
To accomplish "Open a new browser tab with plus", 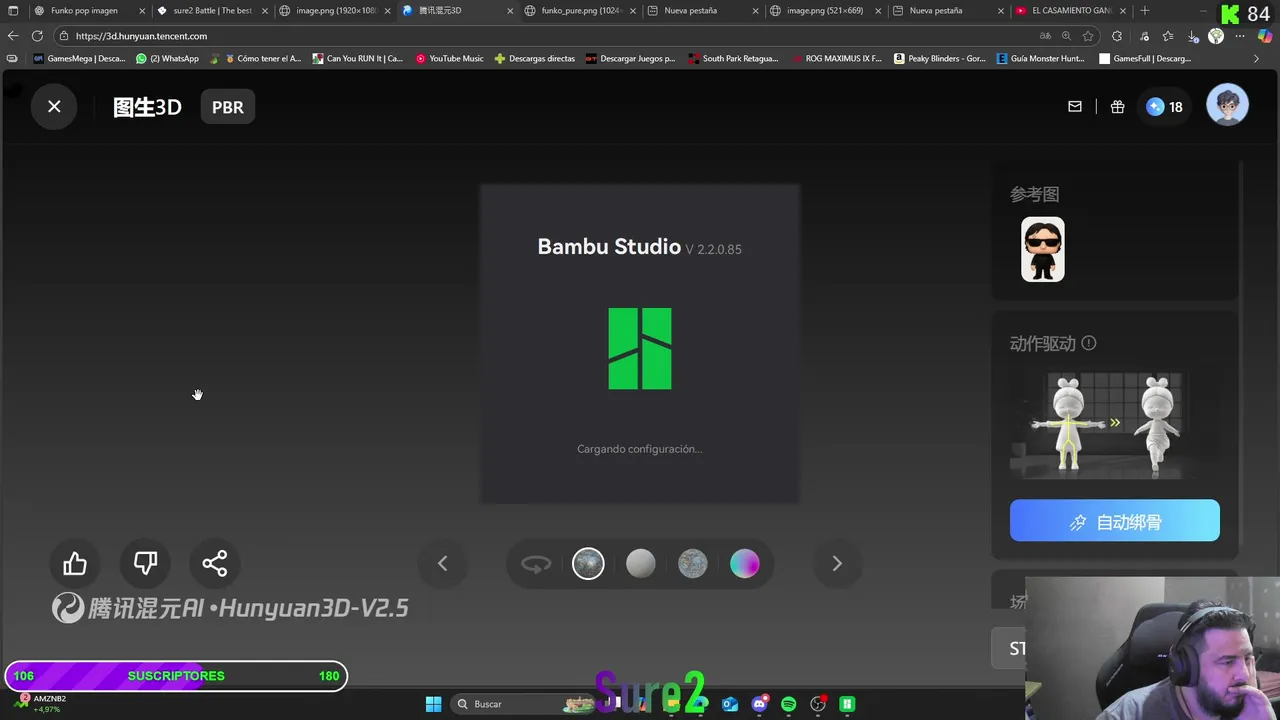I will point(1145,11).
